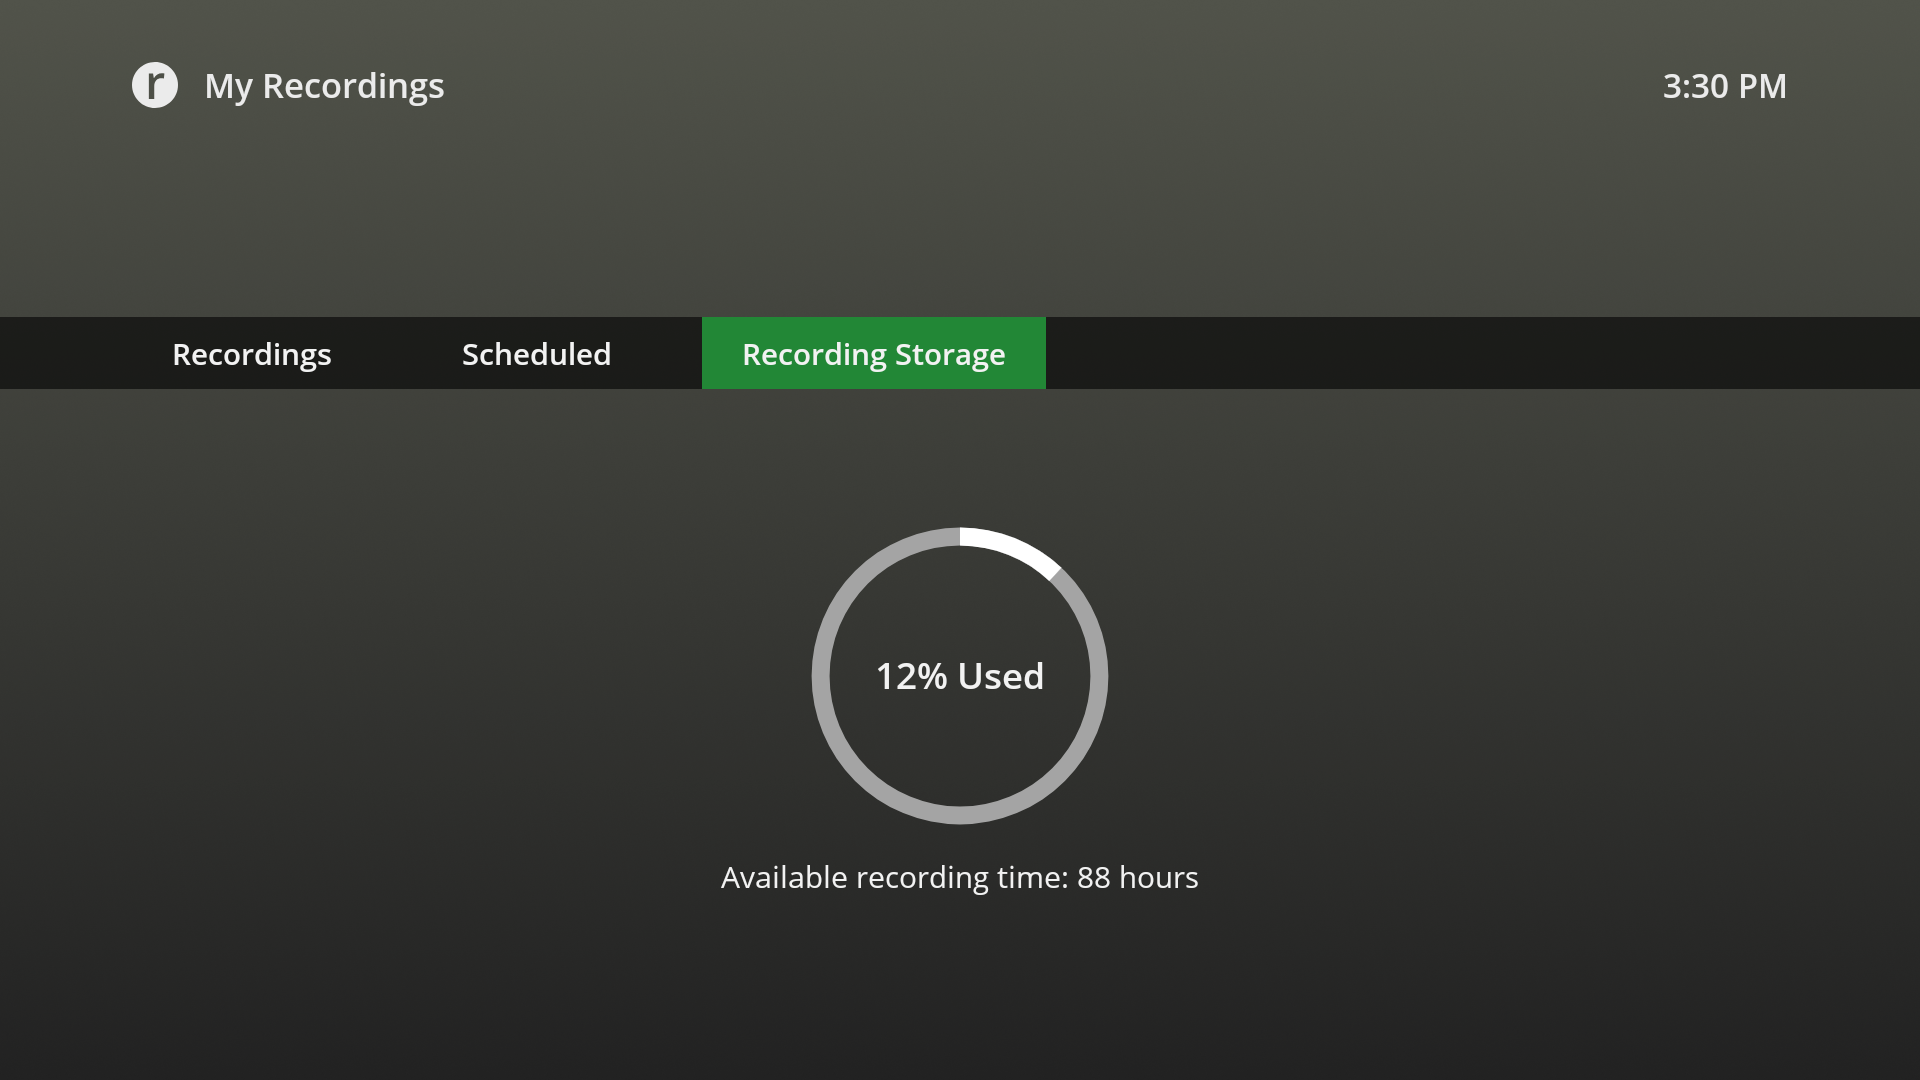Switch to the Scheduled tab
The width and height of the screenshot is (1920, 1080).
(x=536, y=354)
